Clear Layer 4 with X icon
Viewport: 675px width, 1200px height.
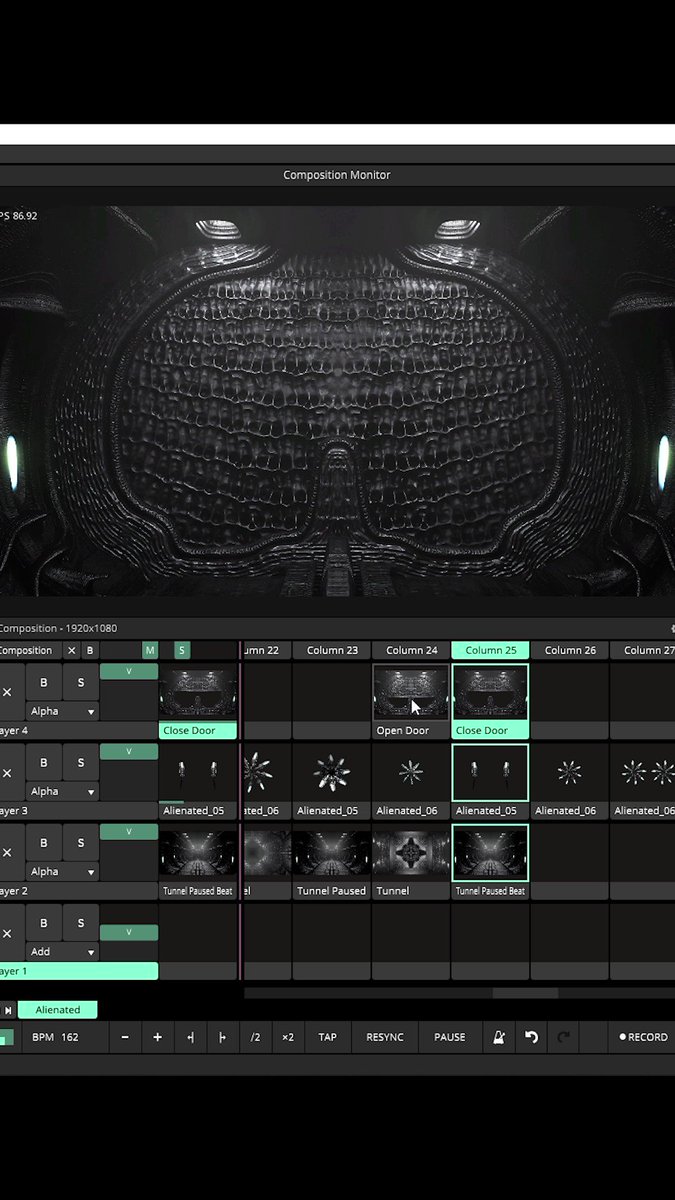pyautogui.click(x=7, y=692)
